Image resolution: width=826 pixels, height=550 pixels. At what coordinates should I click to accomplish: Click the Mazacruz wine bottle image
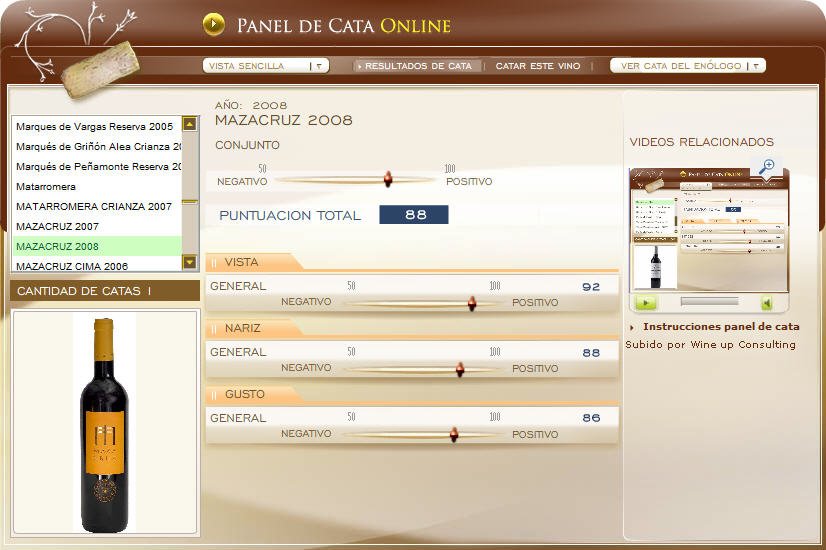tap(104, 425)
